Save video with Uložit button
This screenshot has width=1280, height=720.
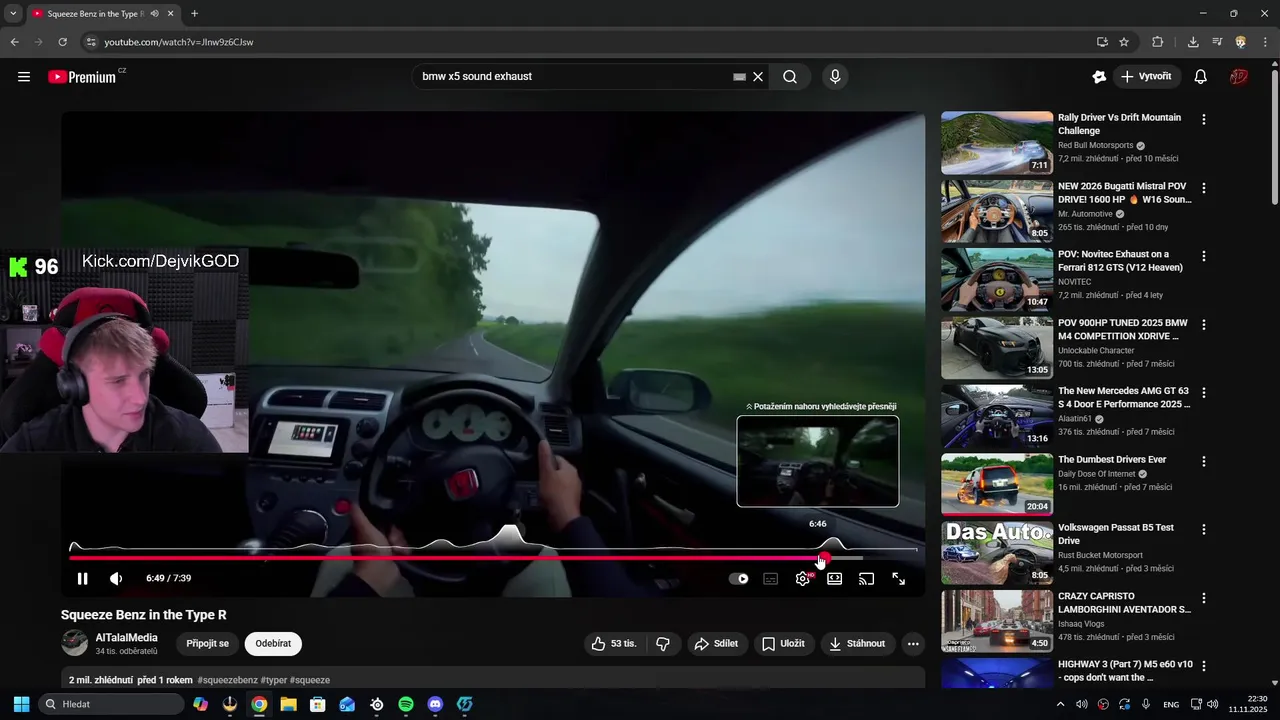coord(784,644)
